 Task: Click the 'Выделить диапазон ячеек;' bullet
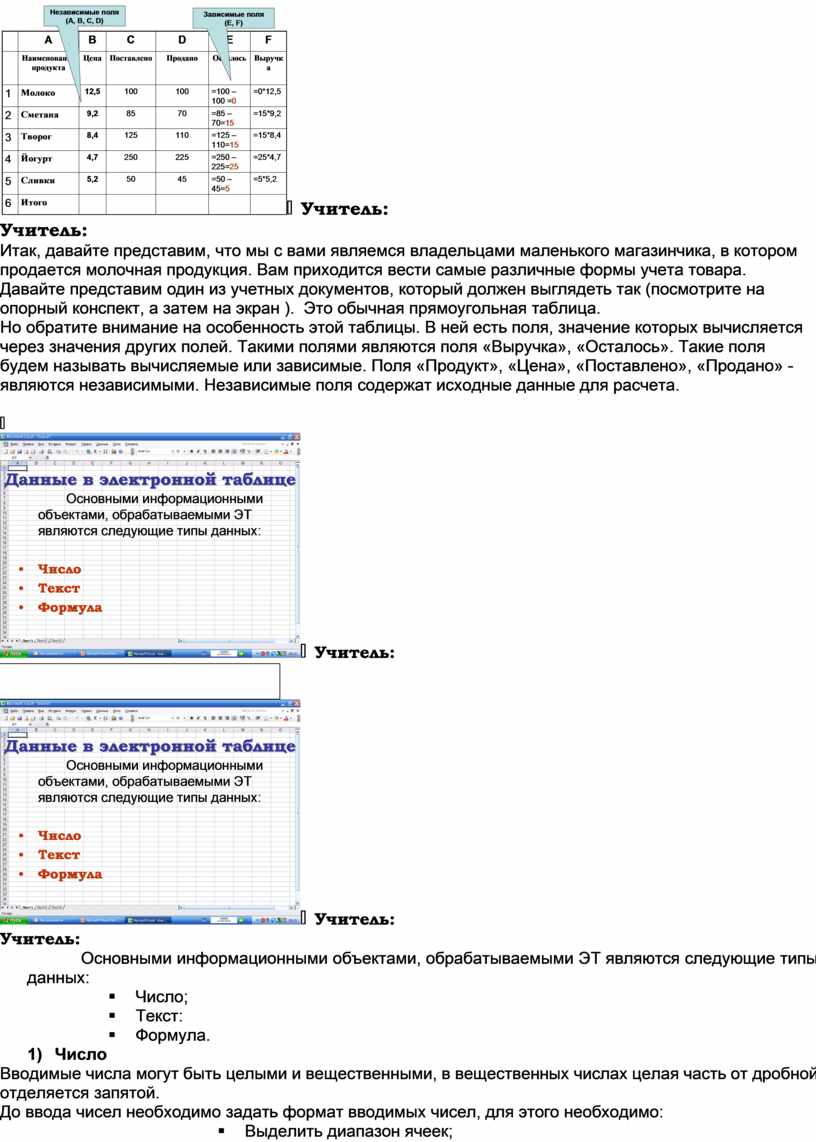[x=348, y=1131]
